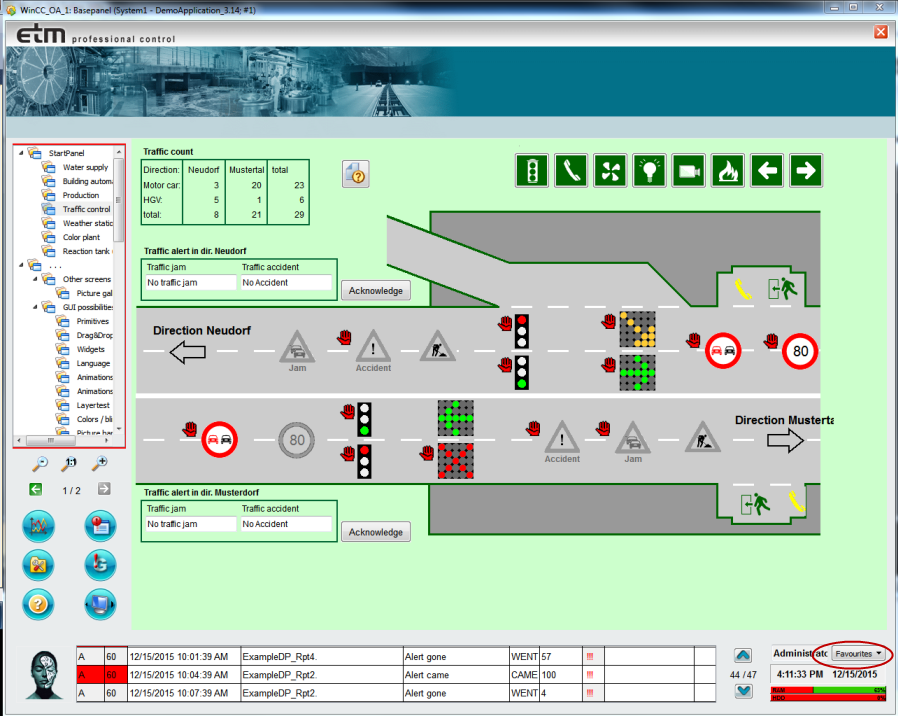The image size is (898, 716).
Task: Open the round help question mark button
Action: click(38, 604)
